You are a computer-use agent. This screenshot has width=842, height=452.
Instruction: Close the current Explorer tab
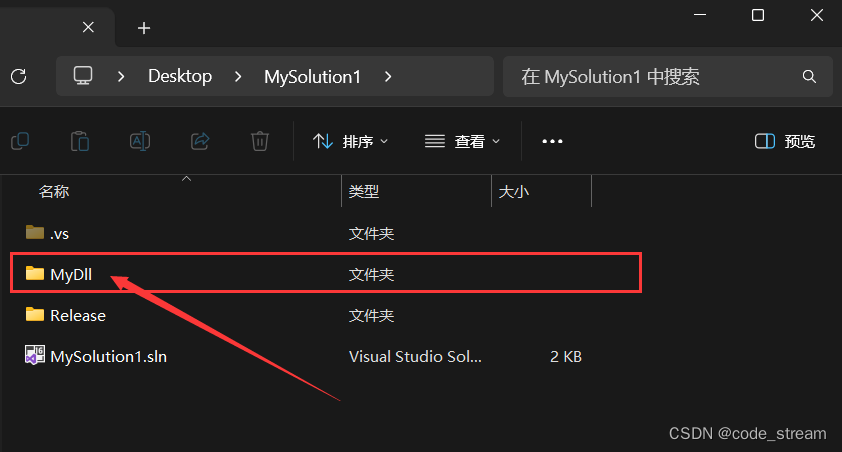click(x=89, y=27)
